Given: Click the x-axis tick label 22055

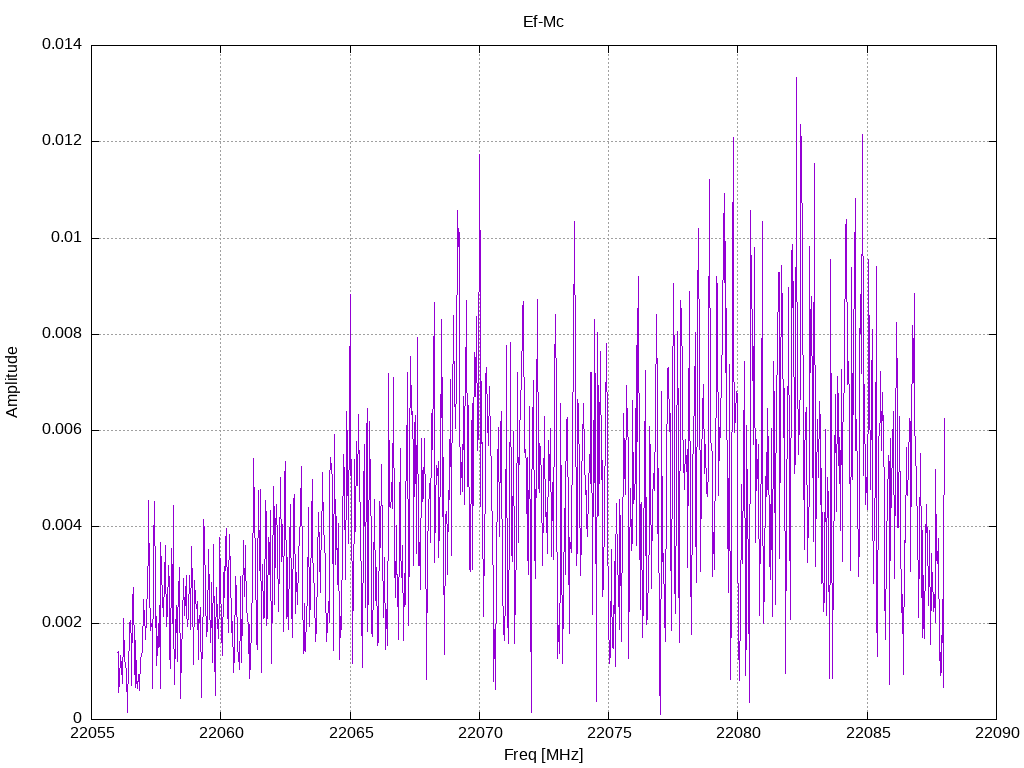Looking at the screenshot, I should tap(91, 733).
